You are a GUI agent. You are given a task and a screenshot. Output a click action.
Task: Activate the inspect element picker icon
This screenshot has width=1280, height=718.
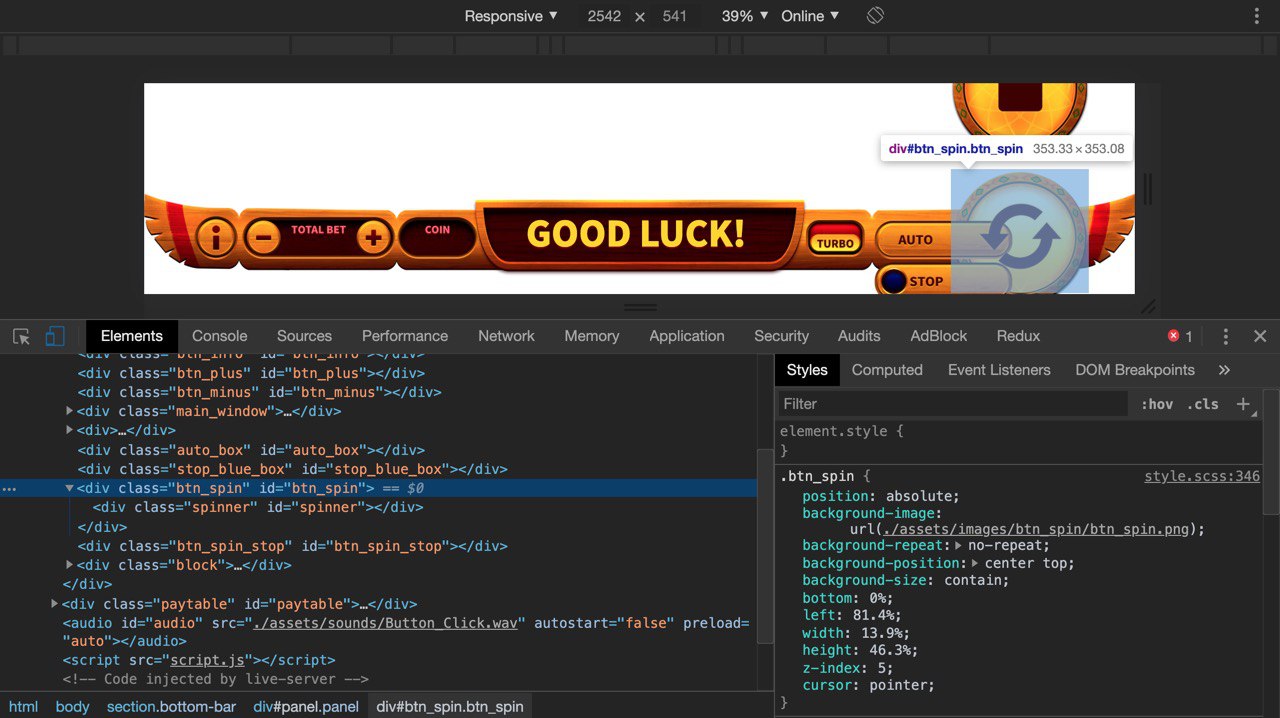(x=21, y=336)
